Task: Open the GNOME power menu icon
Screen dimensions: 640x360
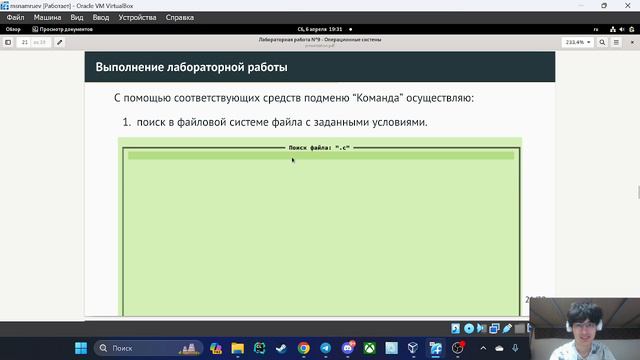Action: pos(632,29)
